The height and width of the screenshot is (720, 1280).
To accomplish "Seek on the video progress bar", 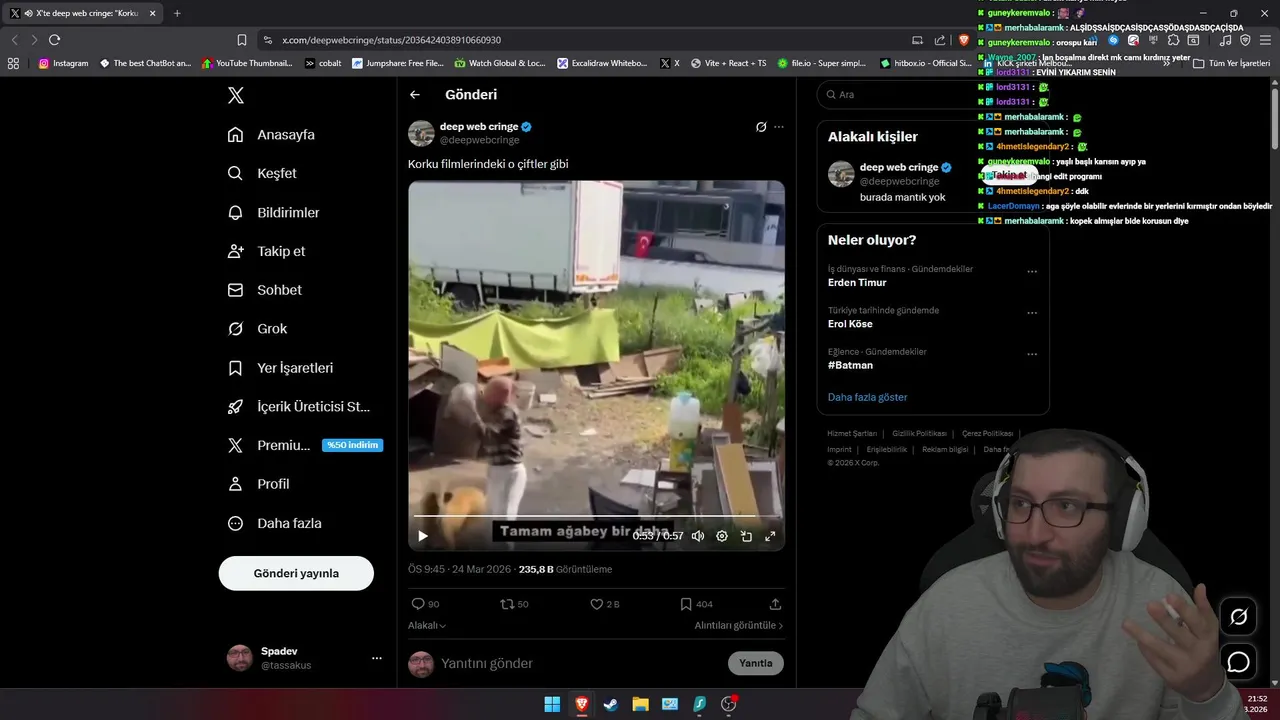I will 596,516.
